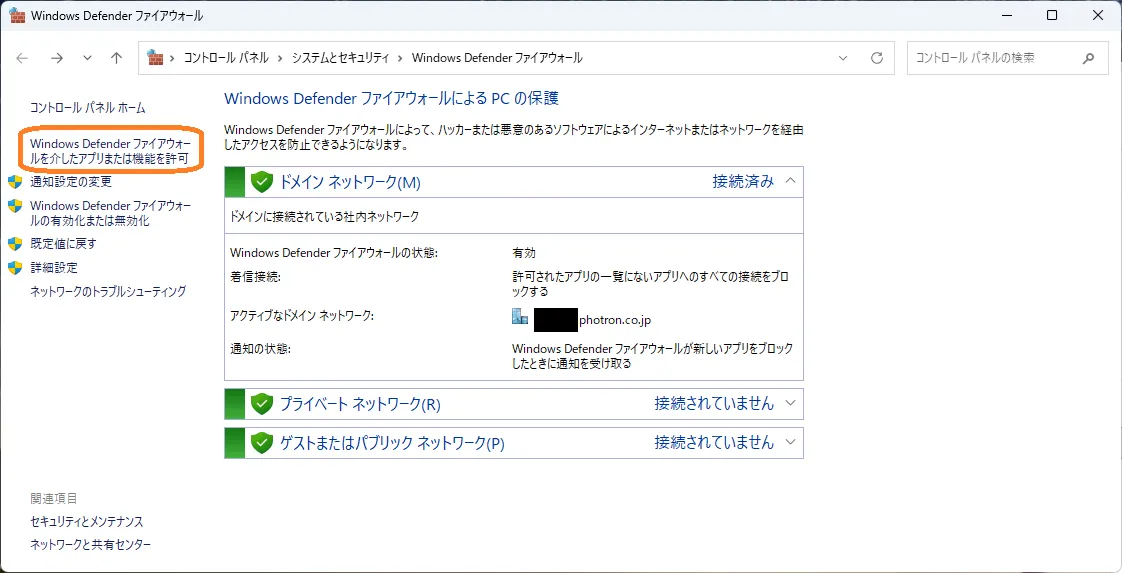The width and height of the screenshot is (1122, 573).
Task: Open 既定値に戻す link
Action: [x=63, y=244]
